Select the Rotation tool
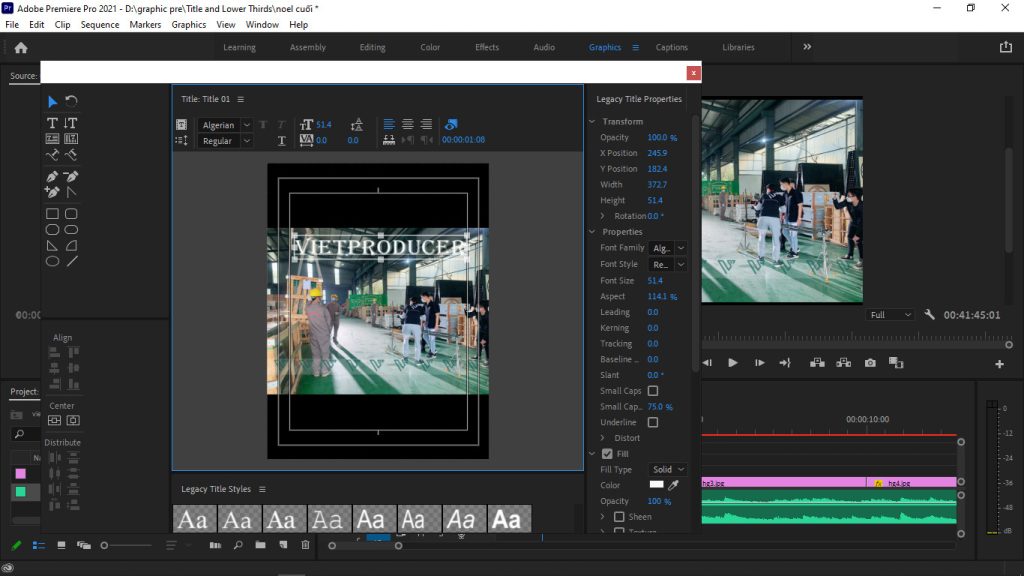The height and width of the screenshot is (576, 1024). (x=71, y=101)
